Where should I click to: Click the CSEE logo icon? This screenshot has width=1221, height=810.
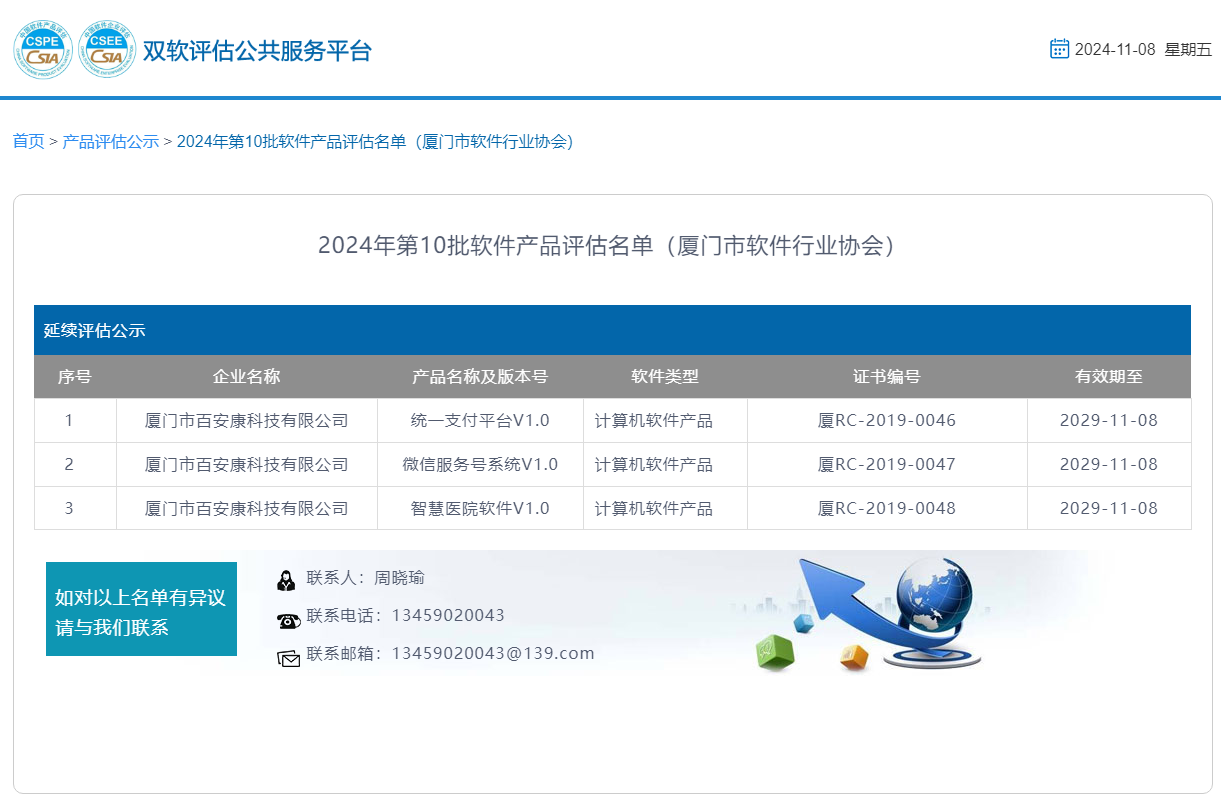pyautogui.click(x=107, y=50)
